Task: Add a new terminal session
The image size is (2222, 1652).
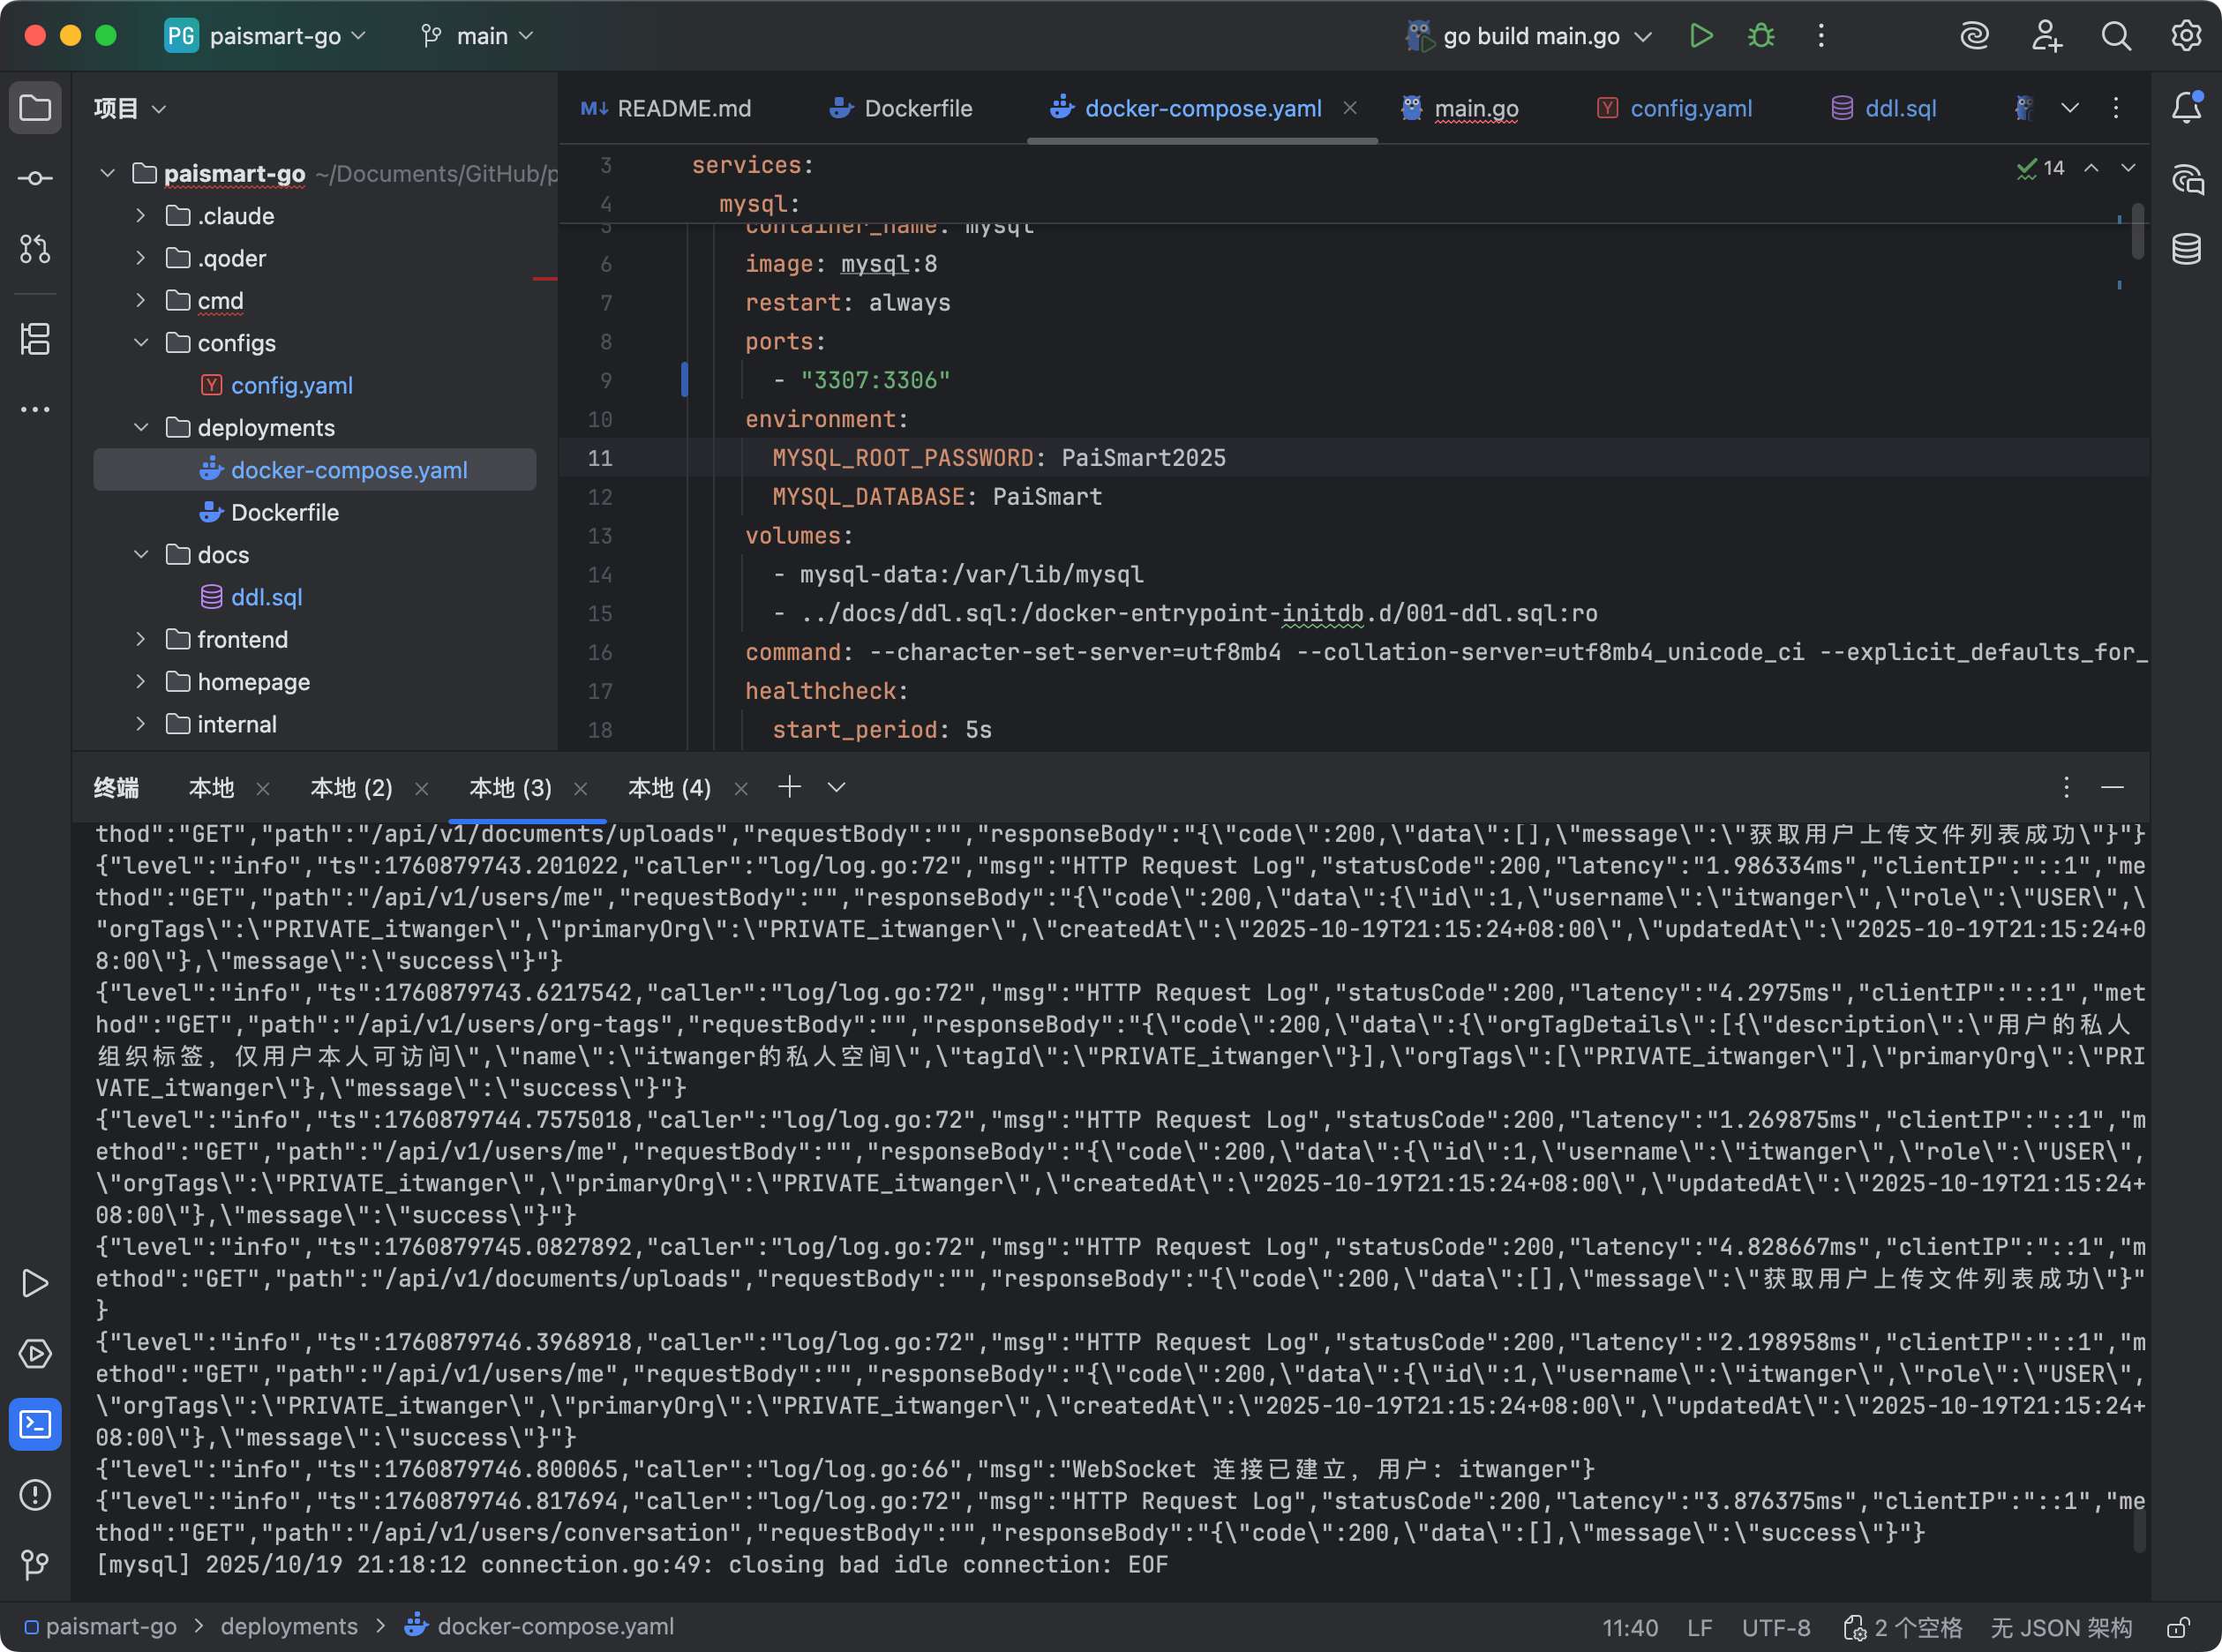Action: pyautogui.click(x=789, y=787)
